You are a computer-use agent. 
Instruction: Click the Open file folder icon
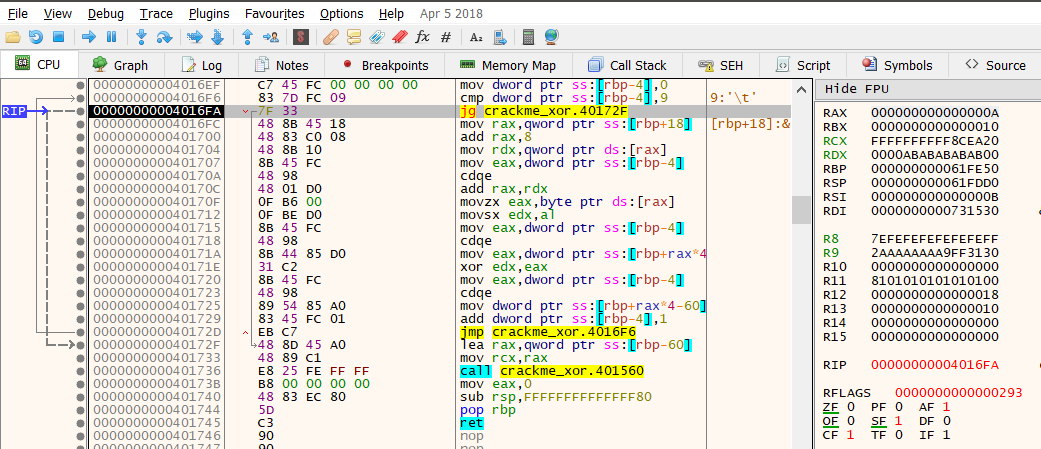point(13,37)
